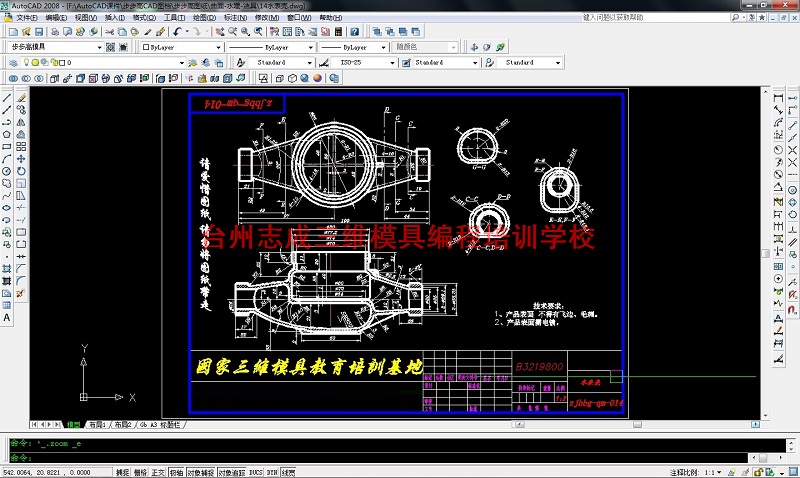Click the Cut scissors icon
Screen dimensions: 800x478
pyautogui.click(x=109, y=32)
